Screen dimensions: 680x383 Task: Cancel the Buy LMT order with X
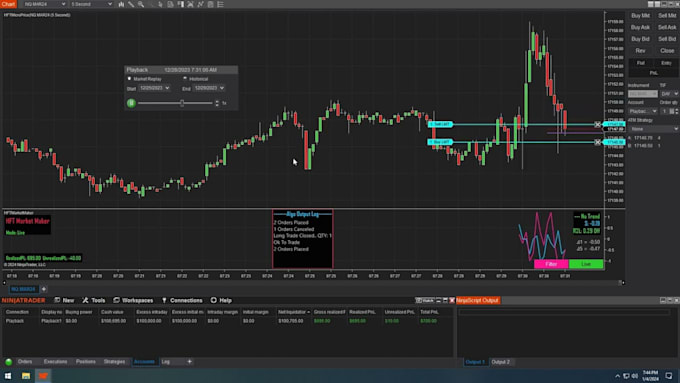[598, 142]
